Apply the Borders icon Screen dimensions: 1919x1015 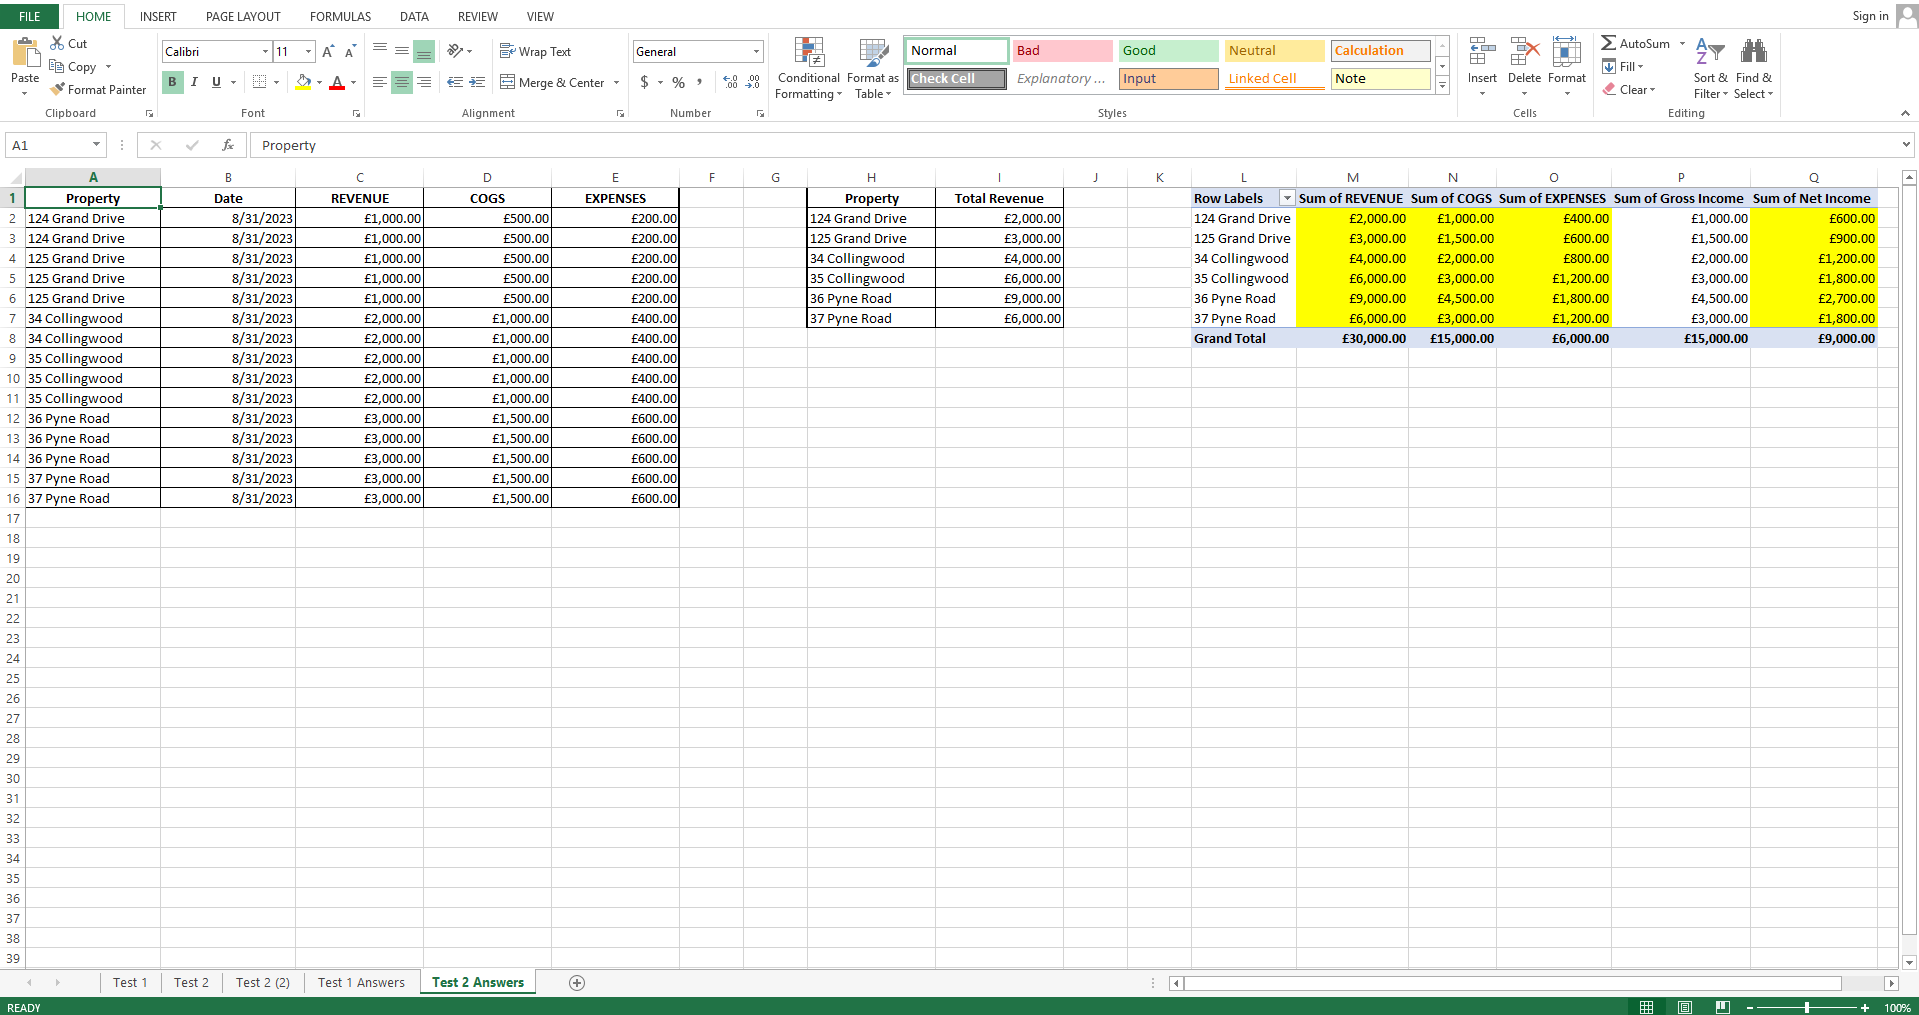tap(260, 82)
